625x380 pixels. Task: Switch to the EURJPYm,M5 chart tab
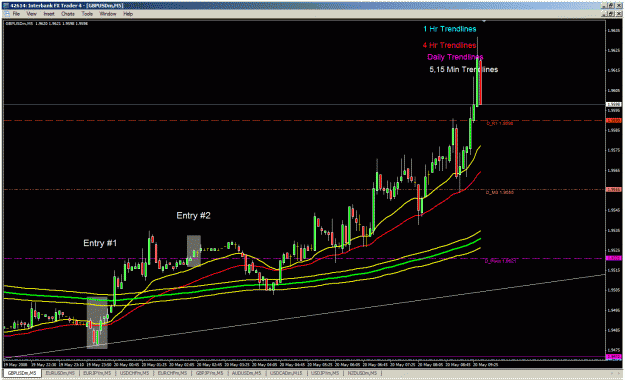97,373
